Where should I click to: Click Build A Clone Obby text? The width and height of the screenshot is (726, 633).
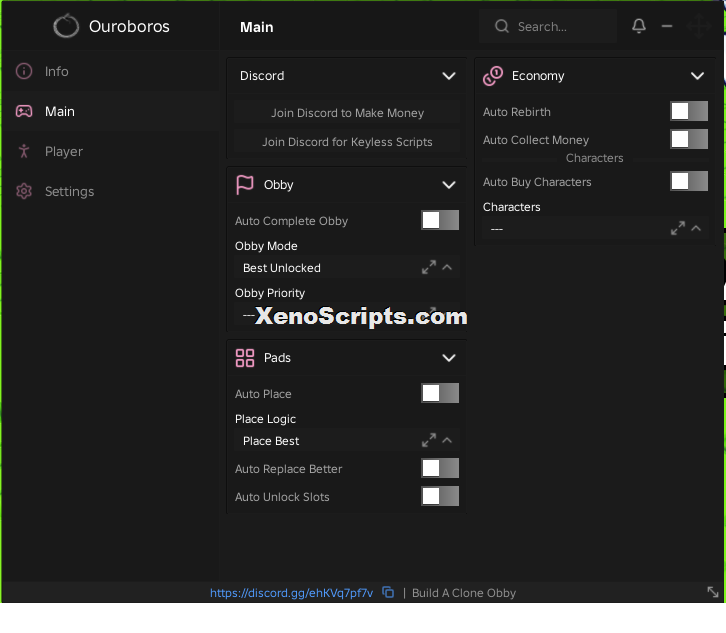tap(463, 593)
